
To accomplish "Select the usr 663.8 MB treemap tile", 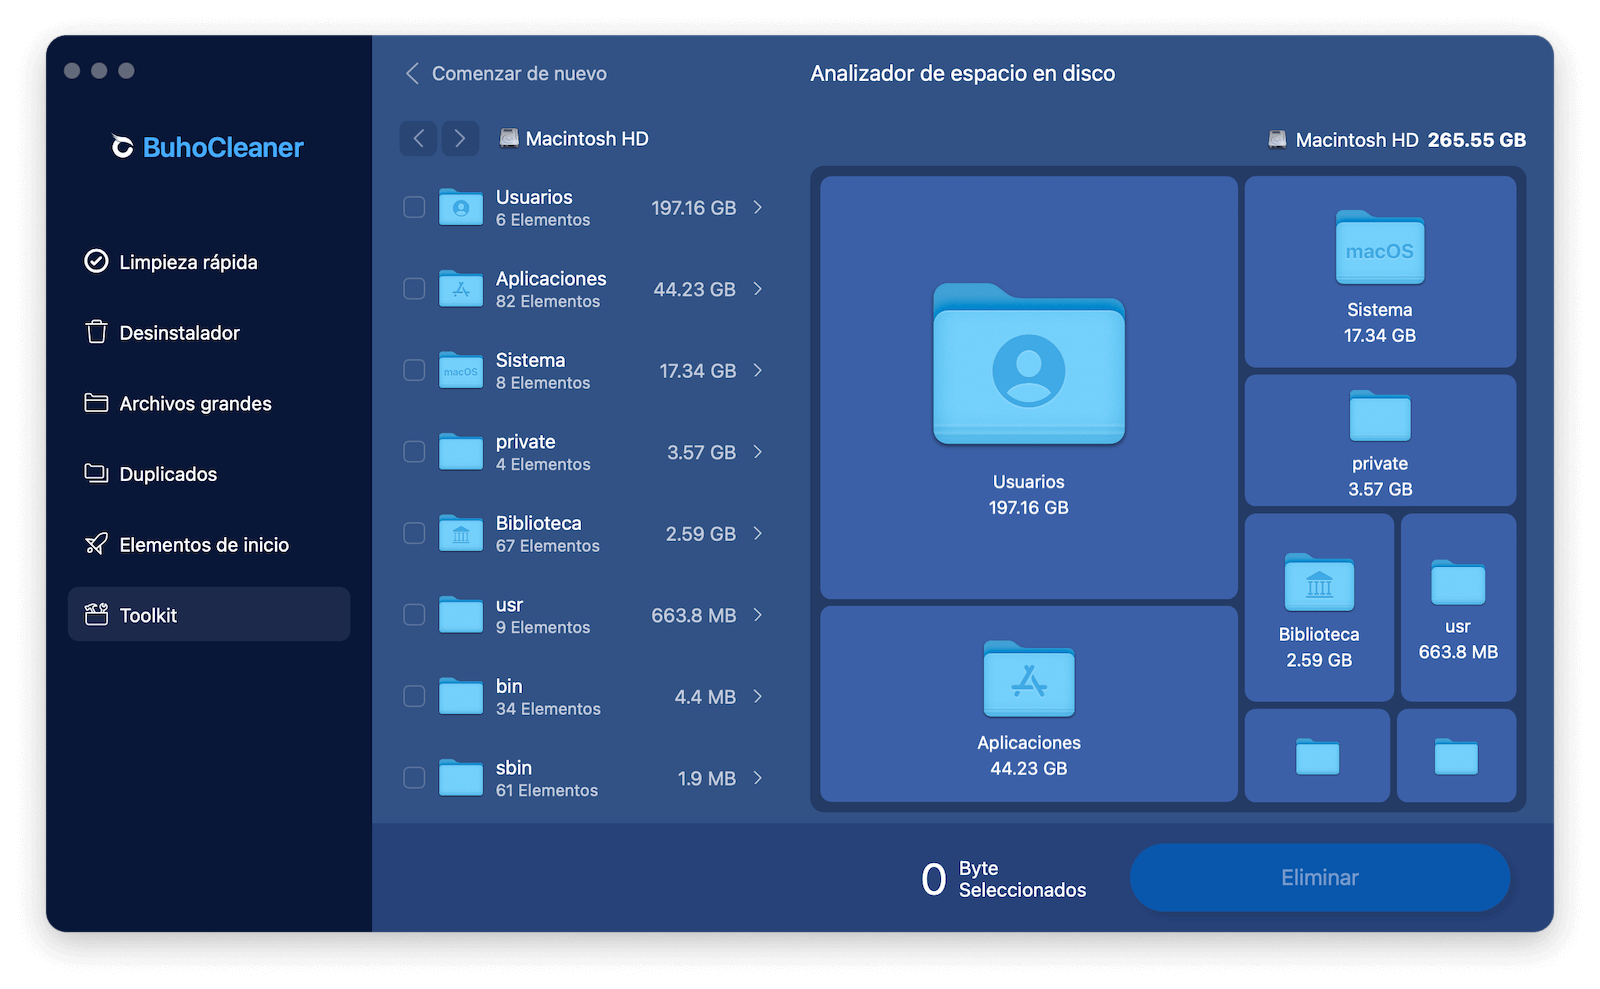I will pyautogui.click(x=1458, y=607).
